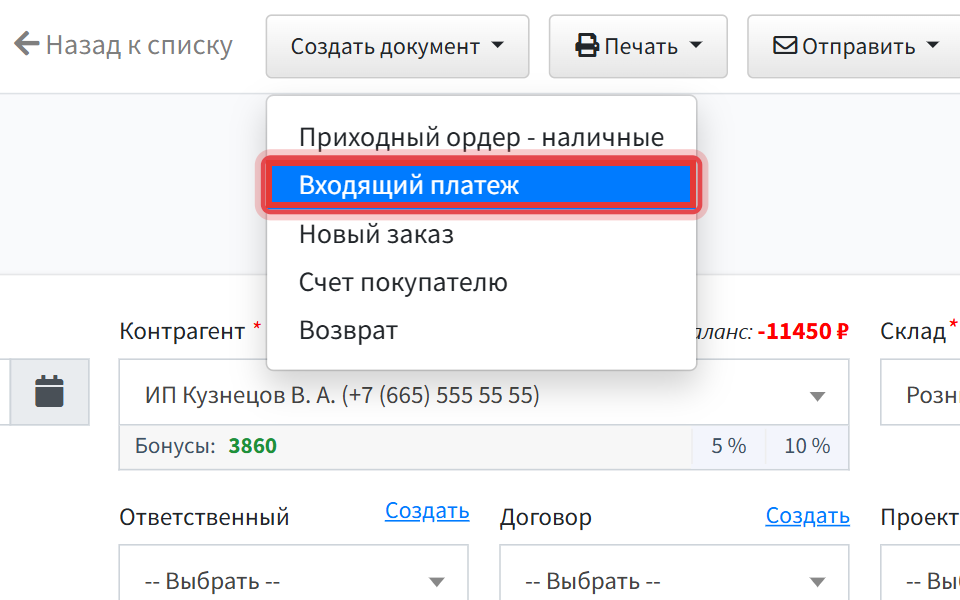Open the Ответственный Выбрать dropdown
960x600 pixels.
point(294,577)
